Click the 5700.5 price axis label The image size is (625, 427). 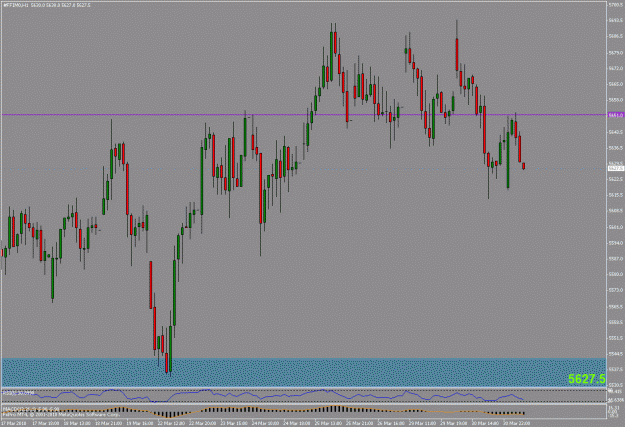617,5
